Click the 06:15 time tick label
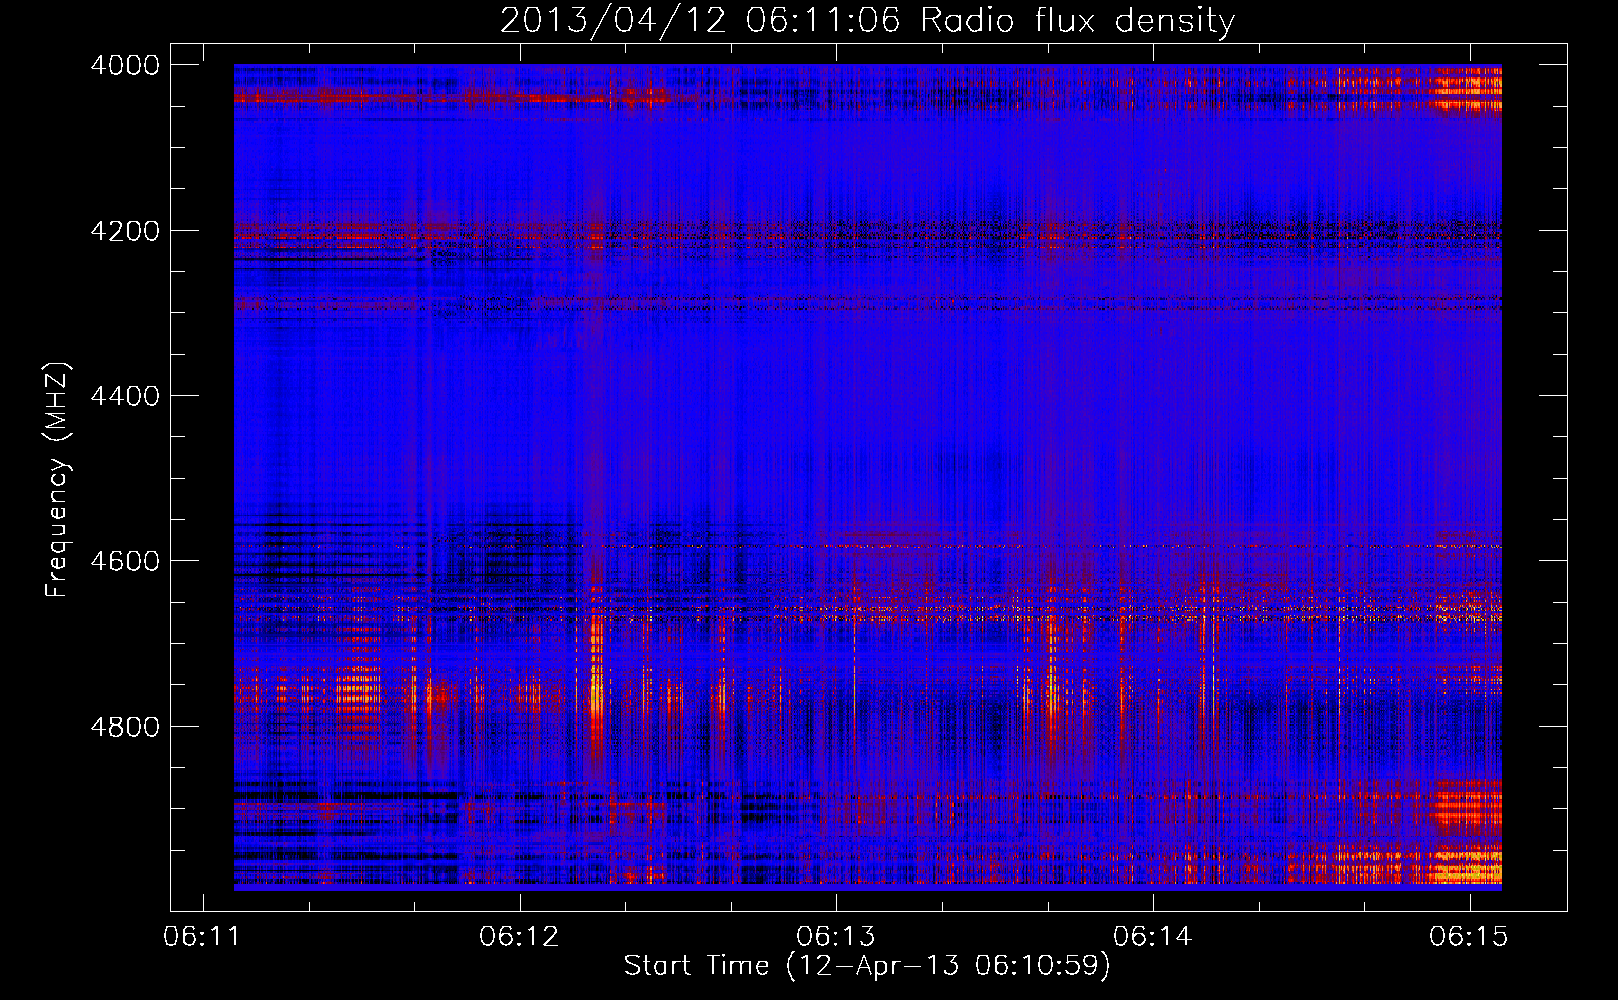 point(1470,936)
